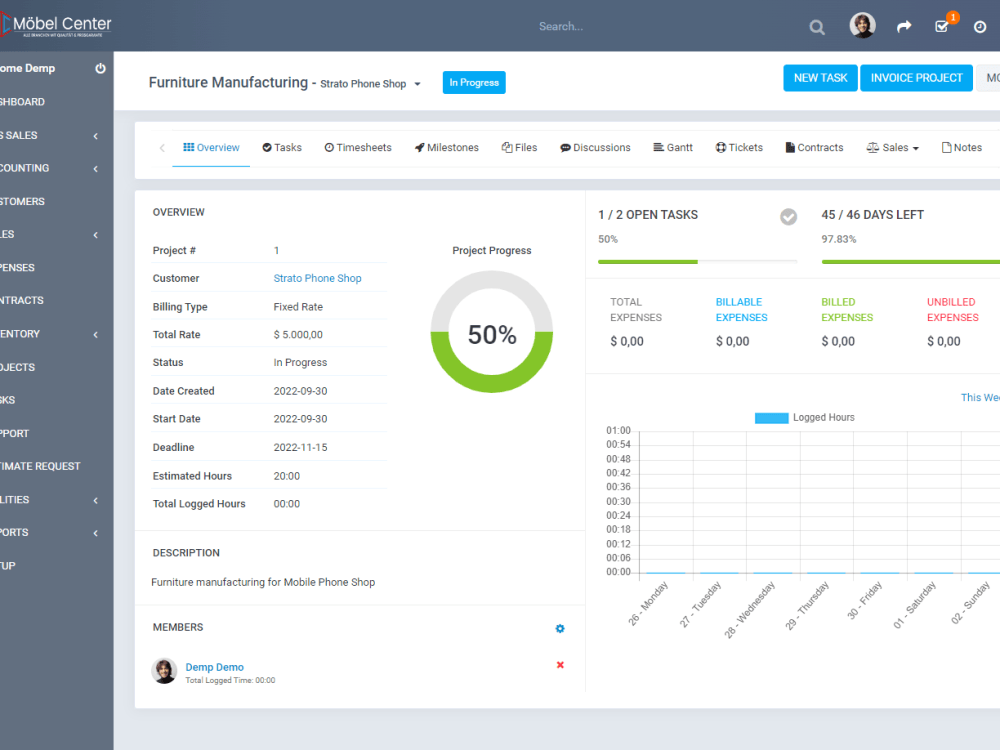1000x750 pixels.
Task: Click the Estimated Hours value 20:00
Action: click(286, 476)
